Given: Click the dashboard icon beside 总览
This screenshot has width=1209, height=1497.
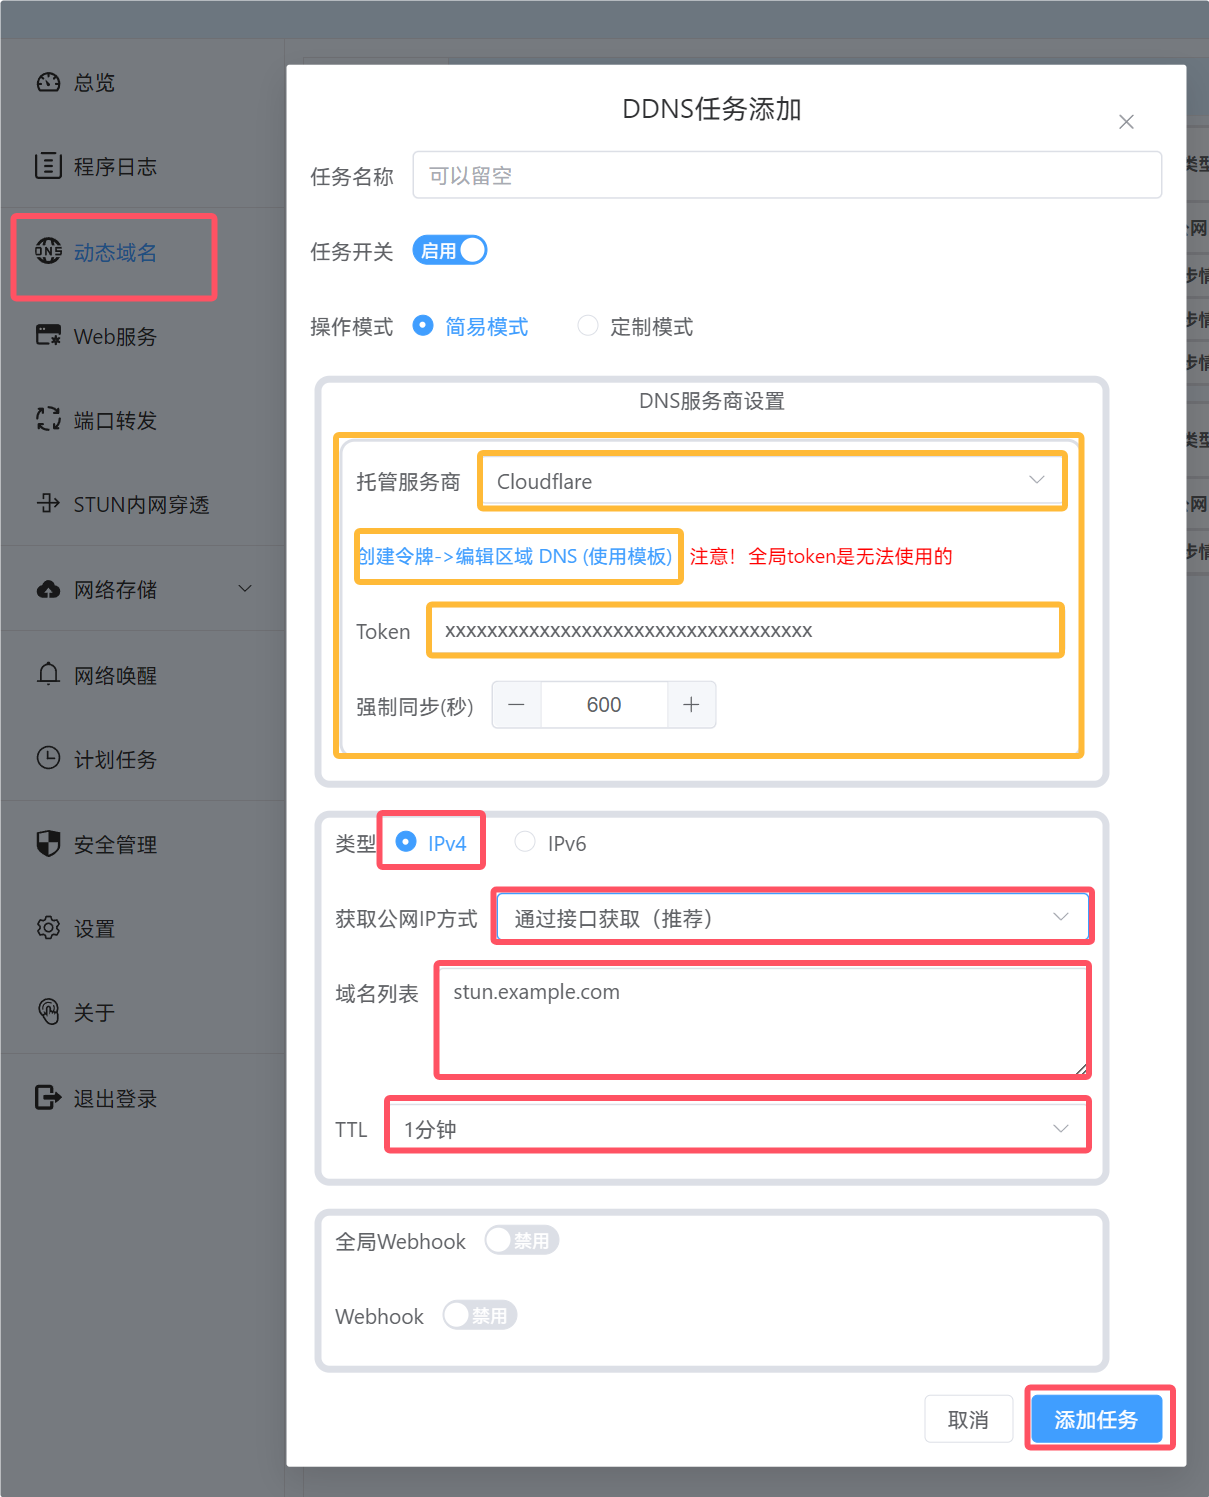Looking at the screenshot, I should coord(48,82).
